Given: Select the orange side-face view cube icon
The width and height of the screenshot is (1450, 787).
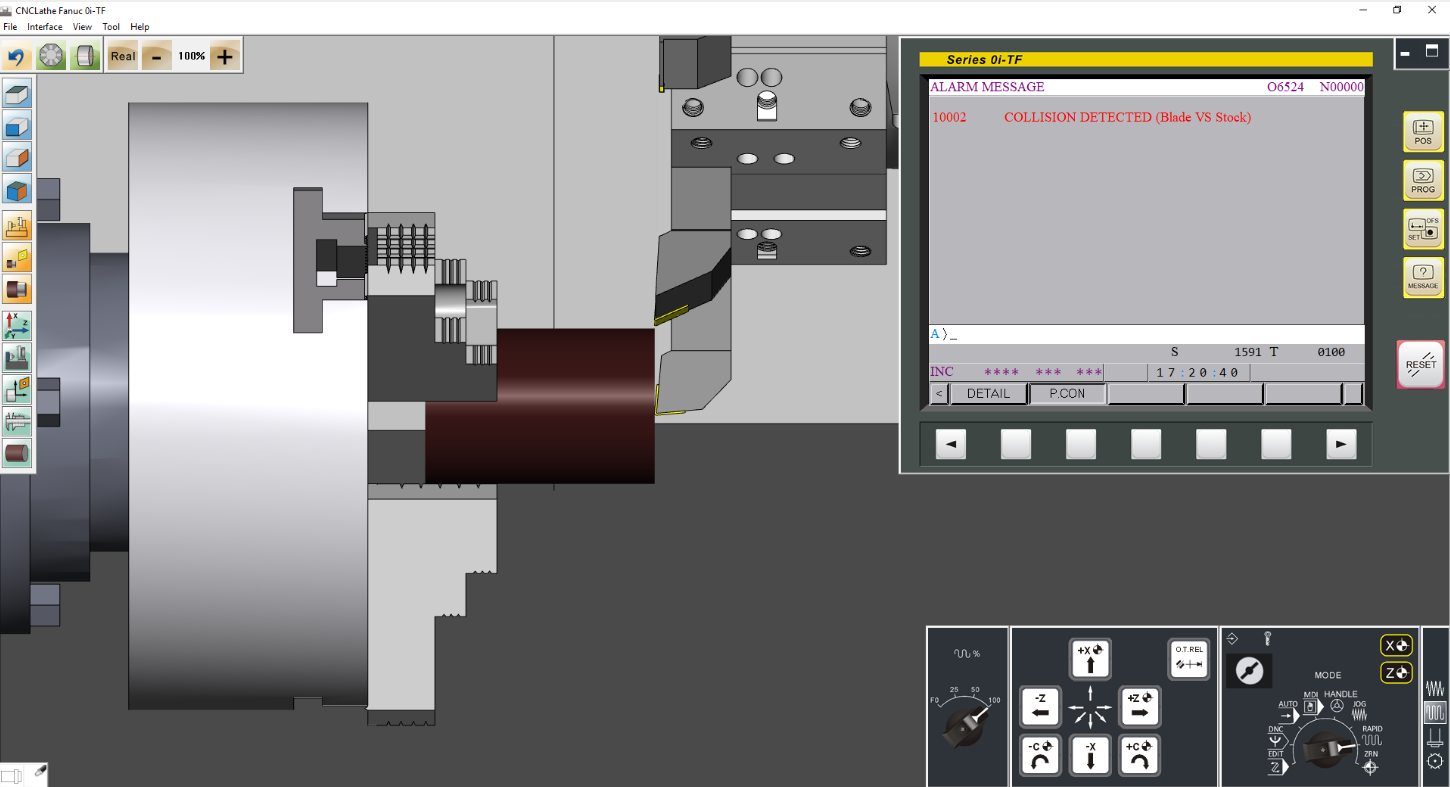Looking at the screenshot, I should click(x=18, y=157).
